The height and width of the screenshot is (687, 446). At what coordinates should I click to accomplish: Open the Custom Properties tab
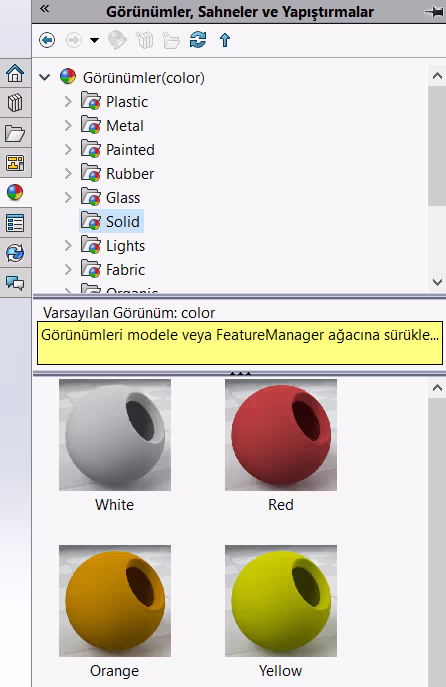pos(15,223)
